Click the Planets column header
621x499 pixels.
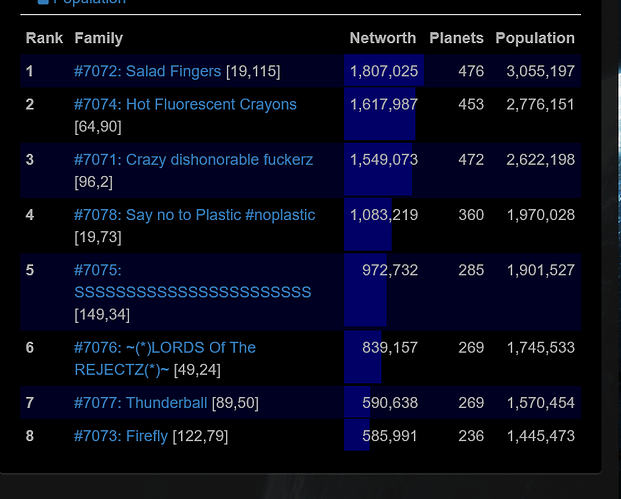[x=456, y=38]
